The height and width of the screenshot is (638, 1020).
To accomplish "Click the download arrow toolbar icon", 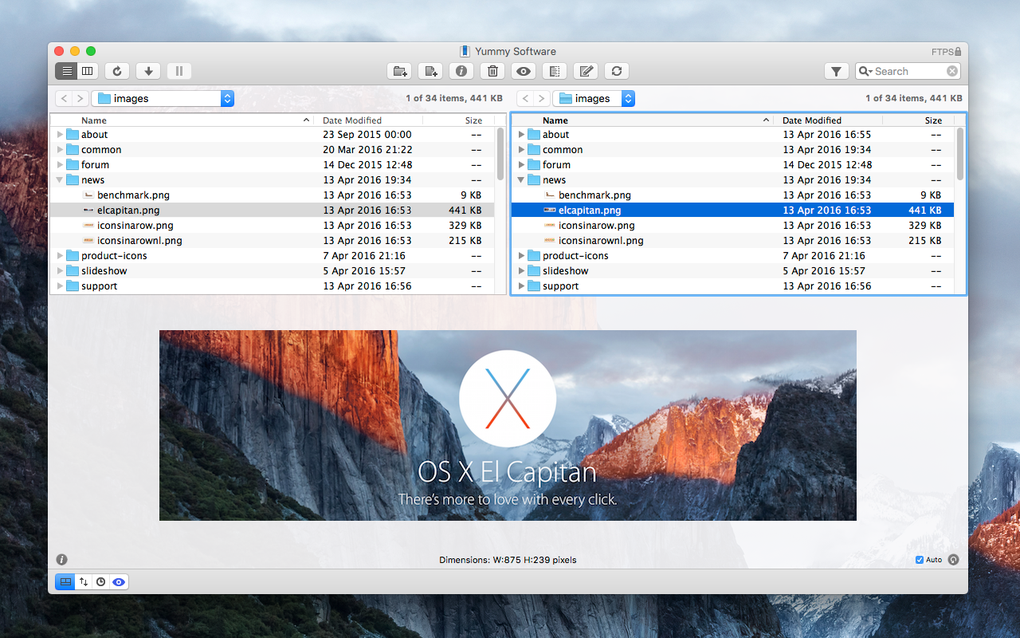I will 148,71.
